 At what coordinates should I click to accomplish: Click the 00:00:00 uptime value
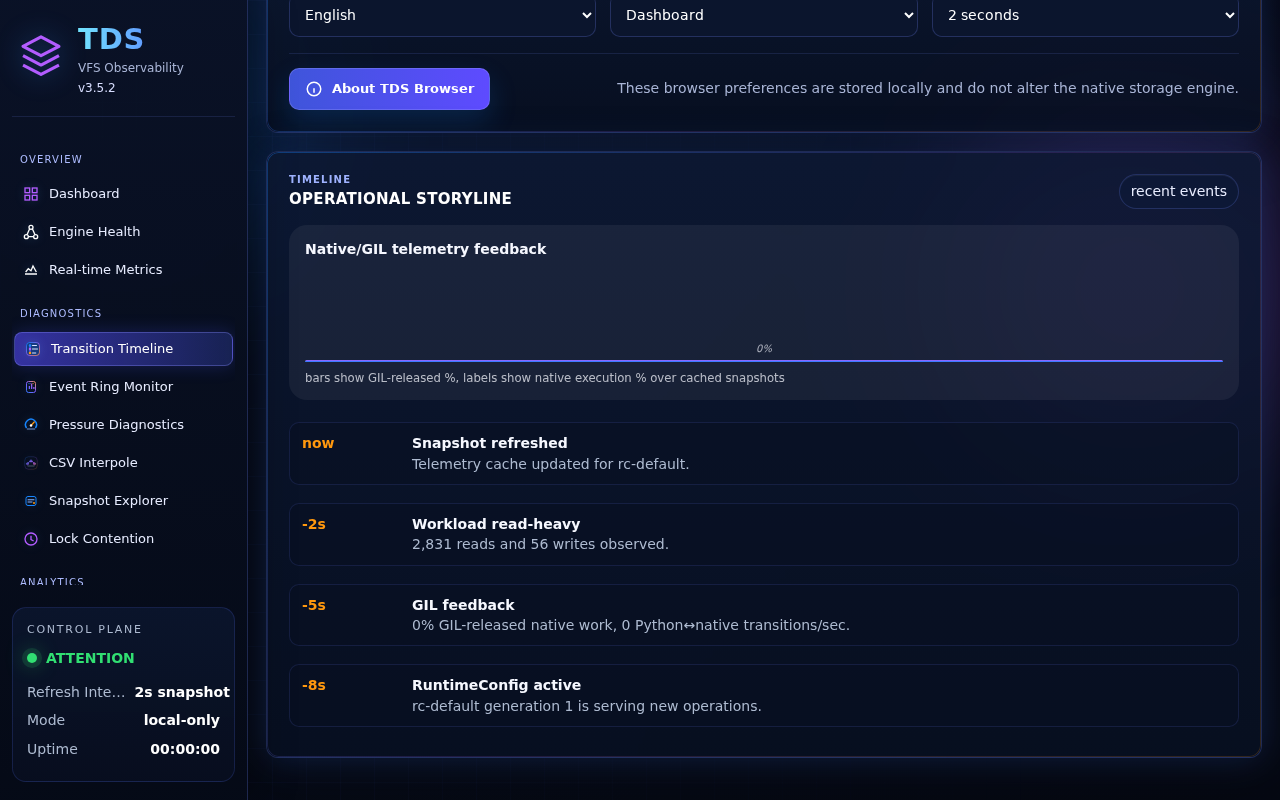(185, 749)
